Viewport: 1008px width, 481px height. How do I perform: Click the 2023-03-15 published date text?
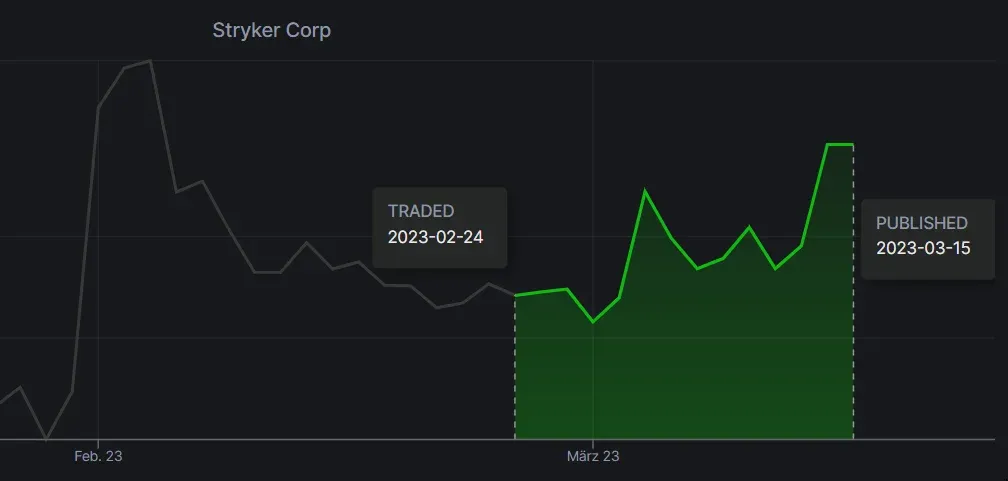tap(923, 249)
